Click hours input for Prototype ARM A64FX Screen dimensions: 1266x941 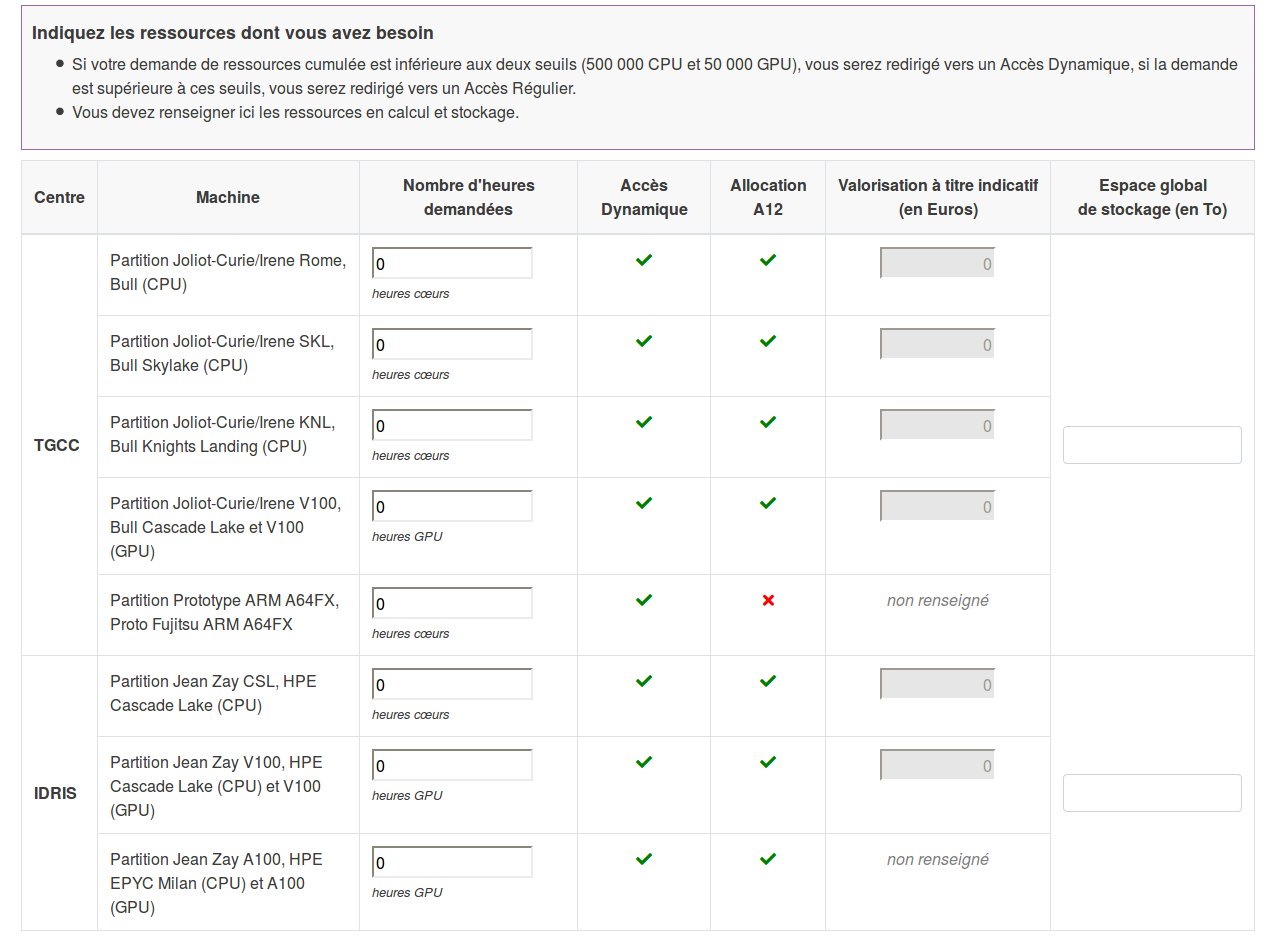tap(452, 603)
